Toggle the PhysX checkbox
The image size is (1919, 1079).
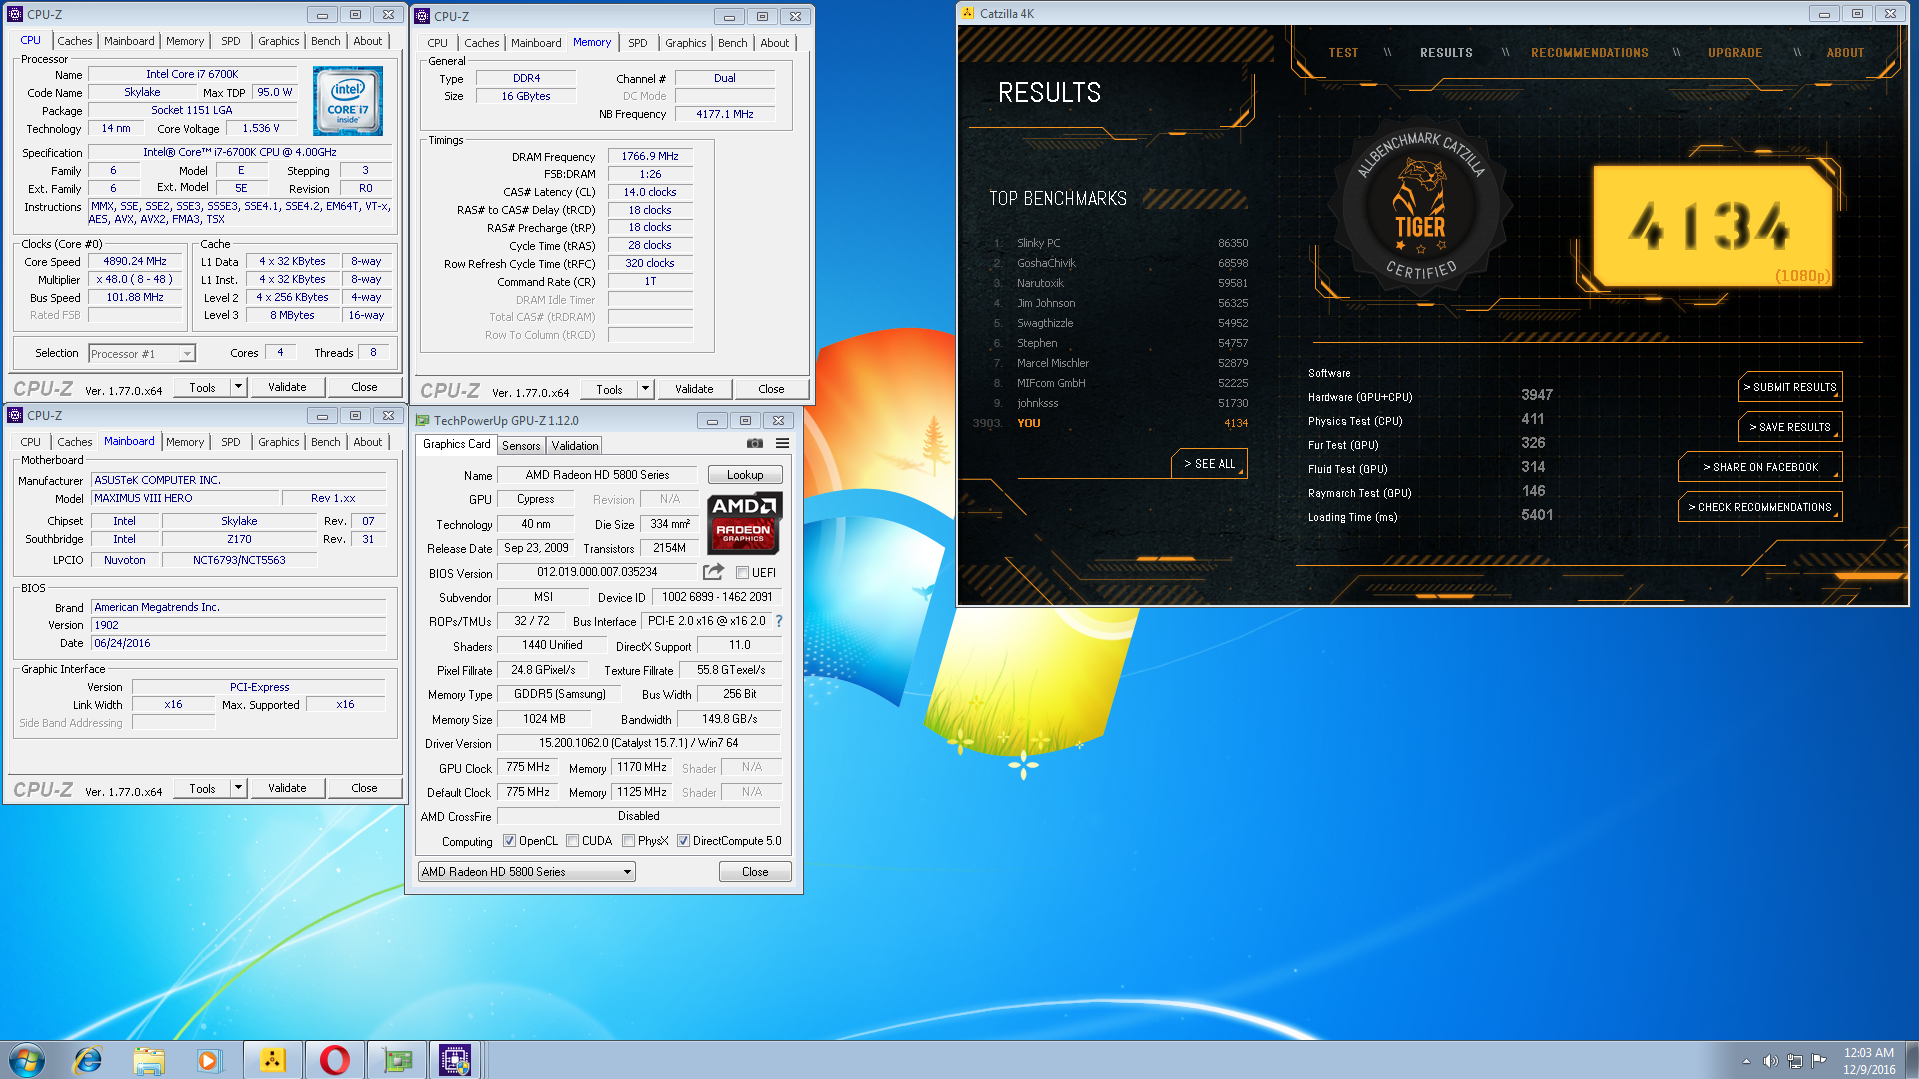pos(628,841)
